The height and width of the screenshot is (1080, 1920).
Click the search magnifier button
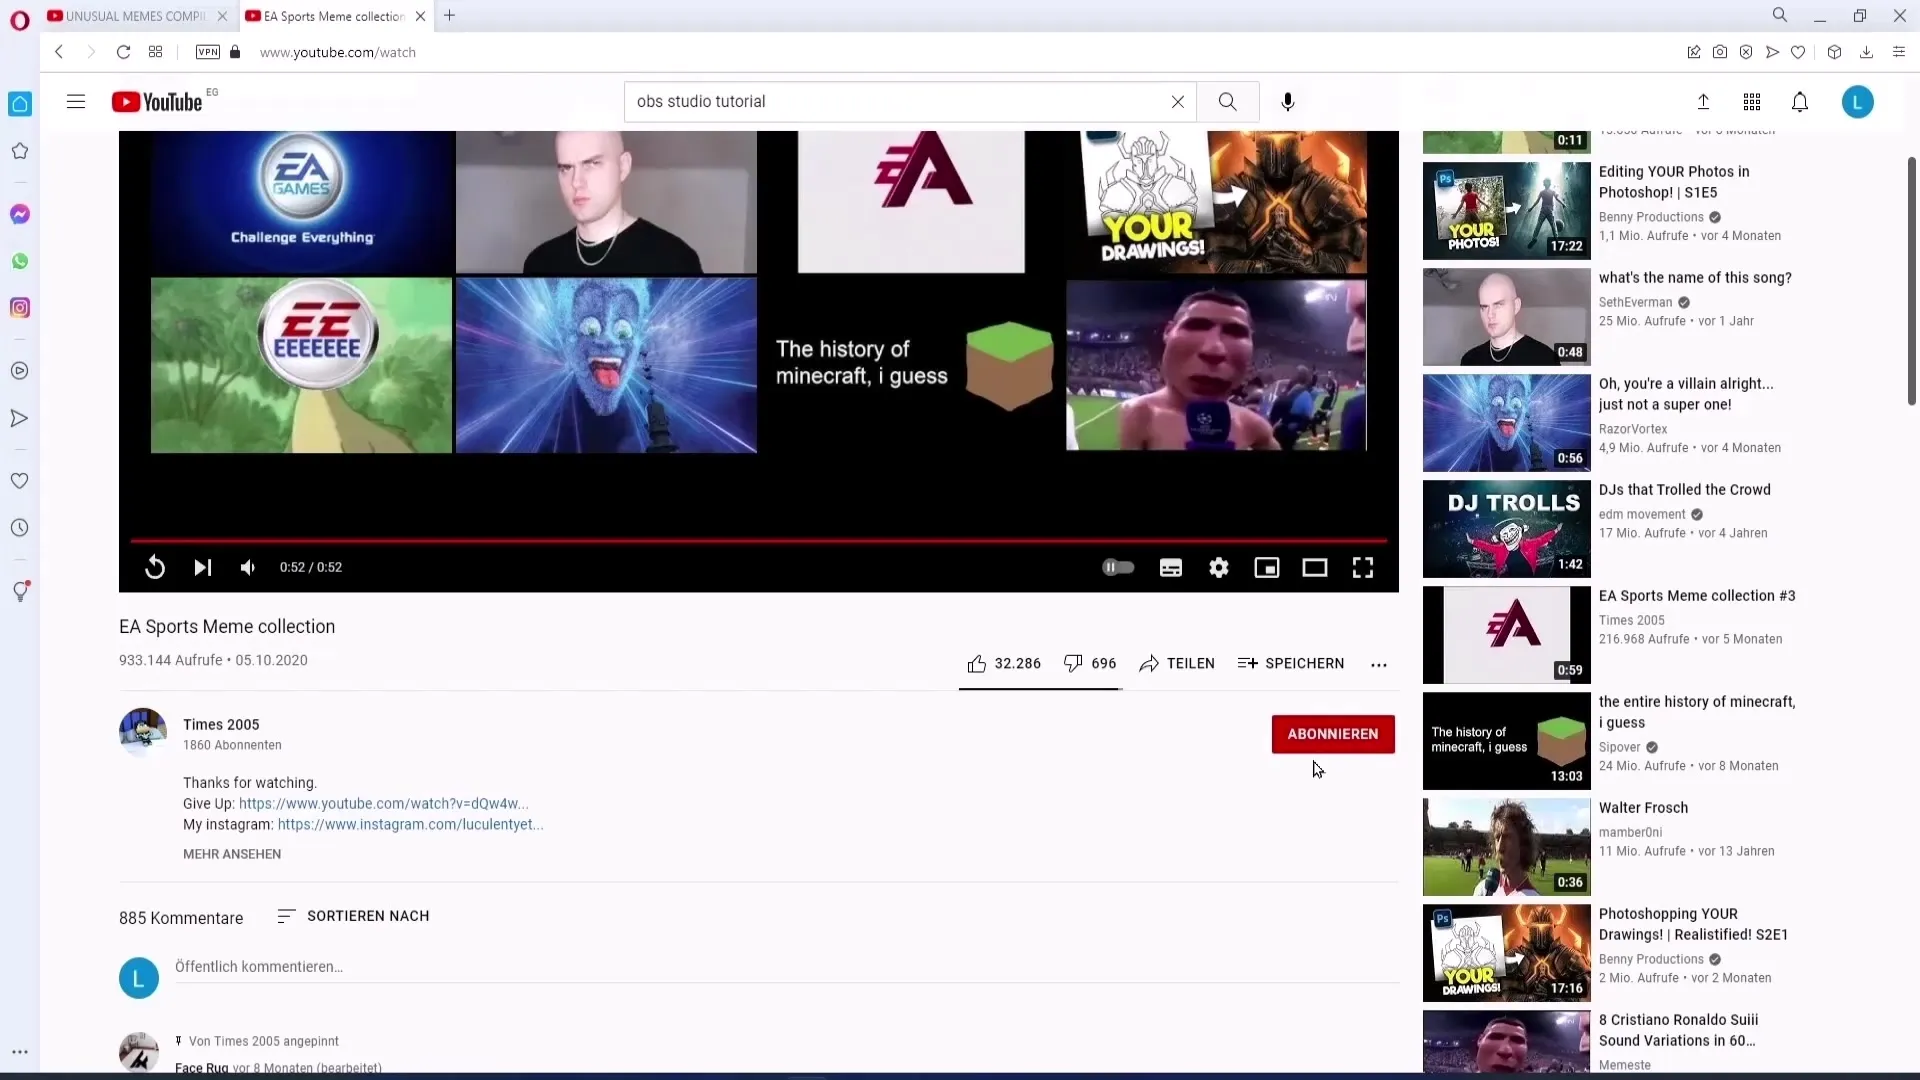1227,101
